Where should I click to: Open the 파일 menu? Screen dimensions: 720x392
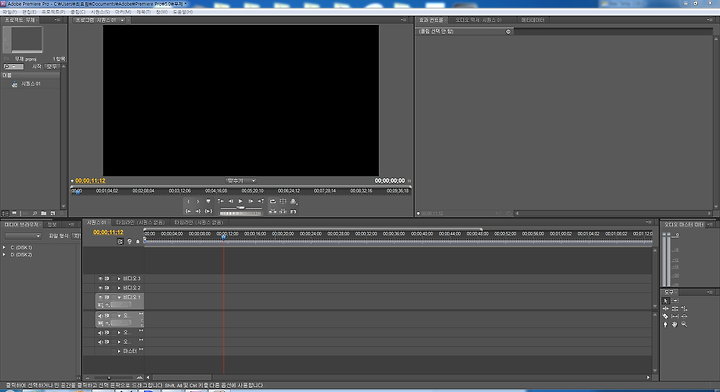9,12
